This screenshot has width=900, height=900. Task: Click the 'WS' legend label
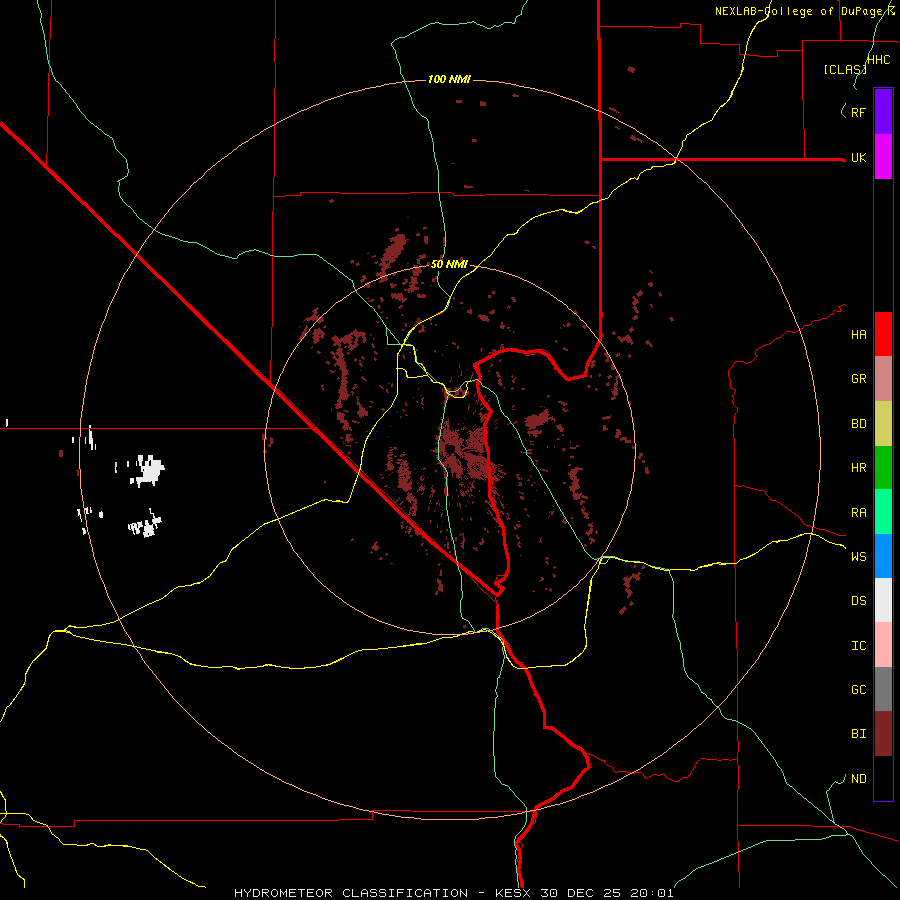point(858,557)
